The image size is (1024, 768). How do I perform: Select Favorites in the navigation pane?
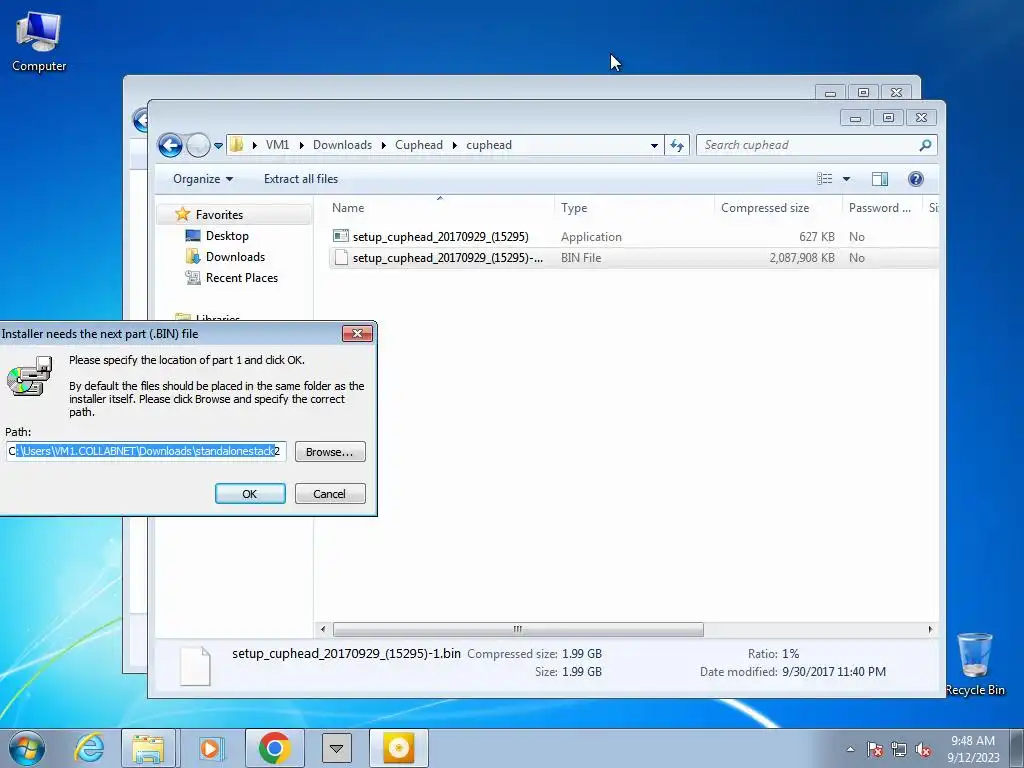(x=219, y=215)
